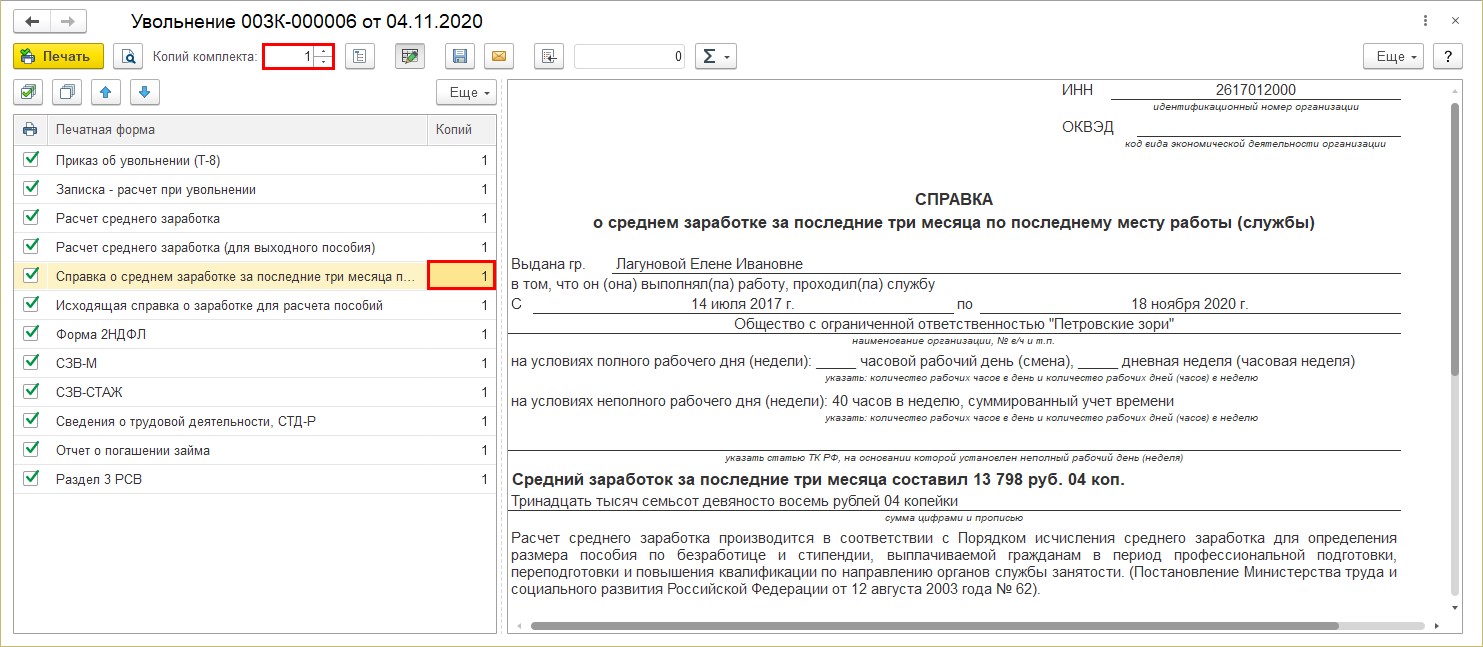Image resolution: width=1483 pixels, height=647 pixels.
Task: Toggle checkbox for Исходящая справка о заработке
Action: [x=30, y=305]
